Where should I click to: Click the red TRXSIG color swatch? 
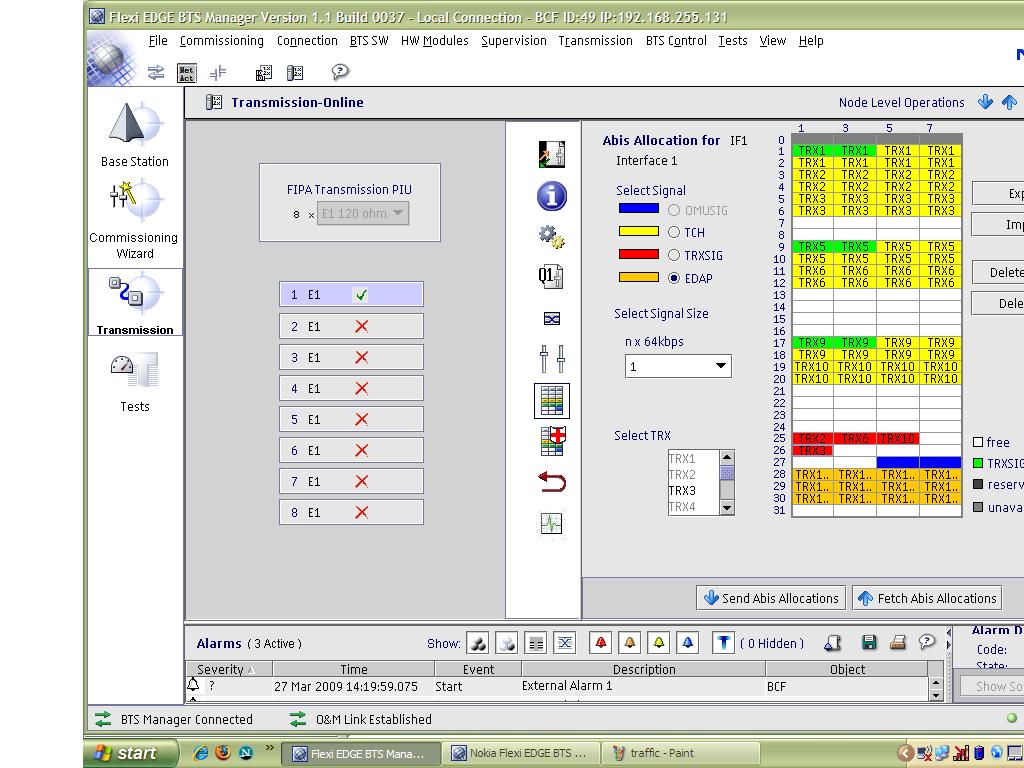(x=637, y=255)
